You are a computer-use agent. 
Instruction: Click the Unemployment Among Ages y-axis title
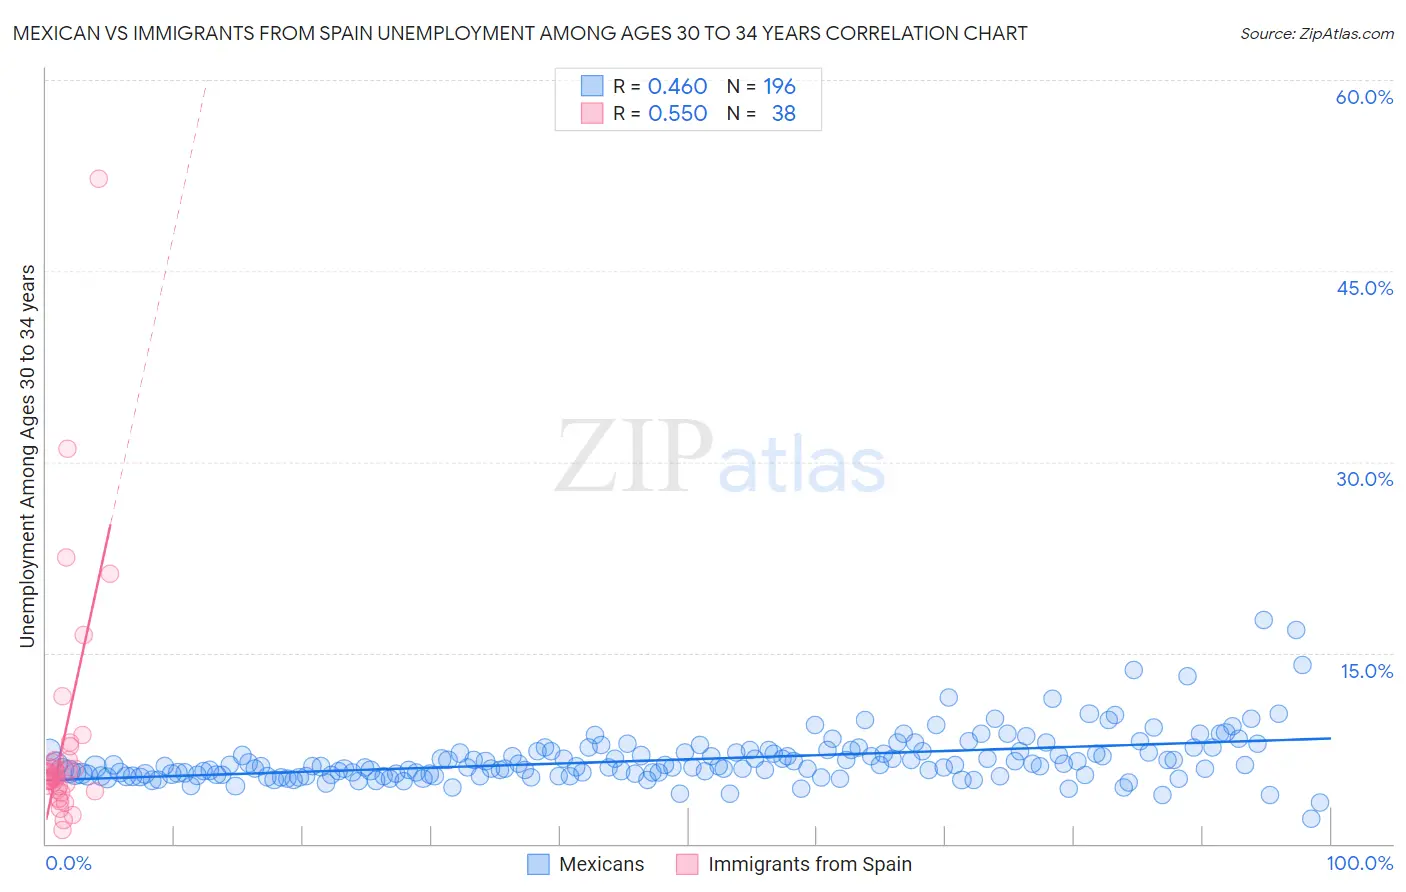27,456
